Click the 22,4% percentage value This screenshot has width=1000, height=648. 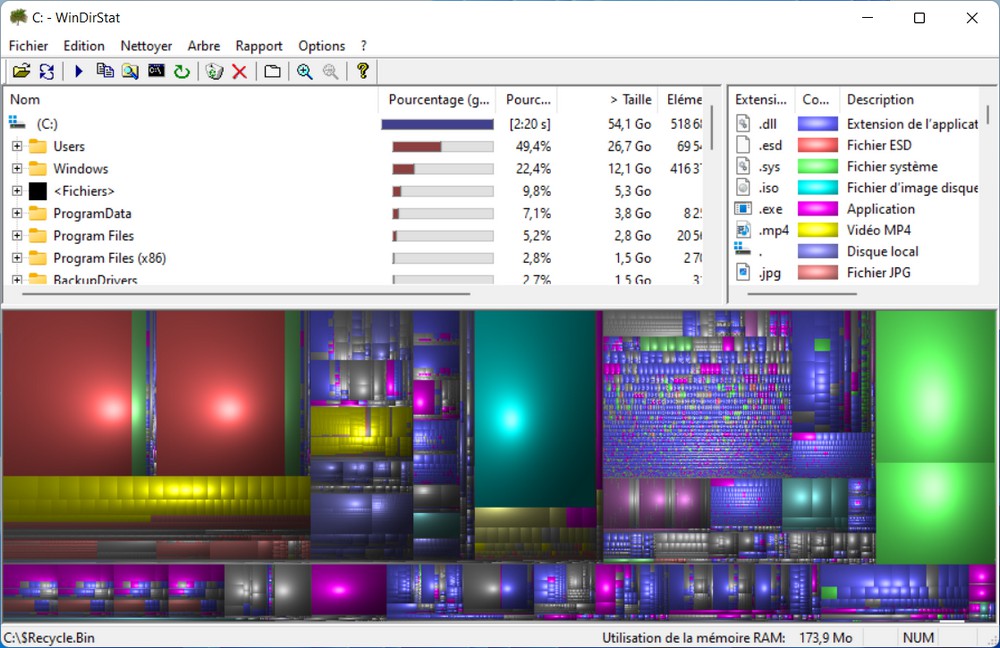pyautogui.click(x=533, y=168)
